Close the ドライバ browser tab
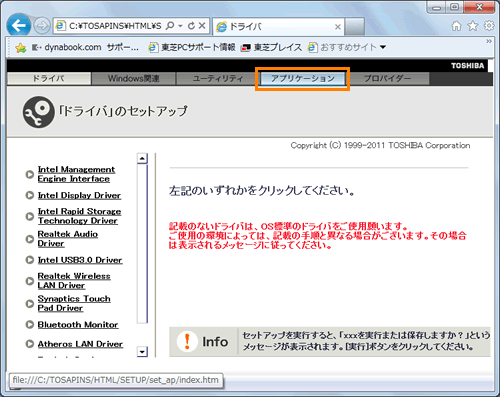 (x=338, y=27)
